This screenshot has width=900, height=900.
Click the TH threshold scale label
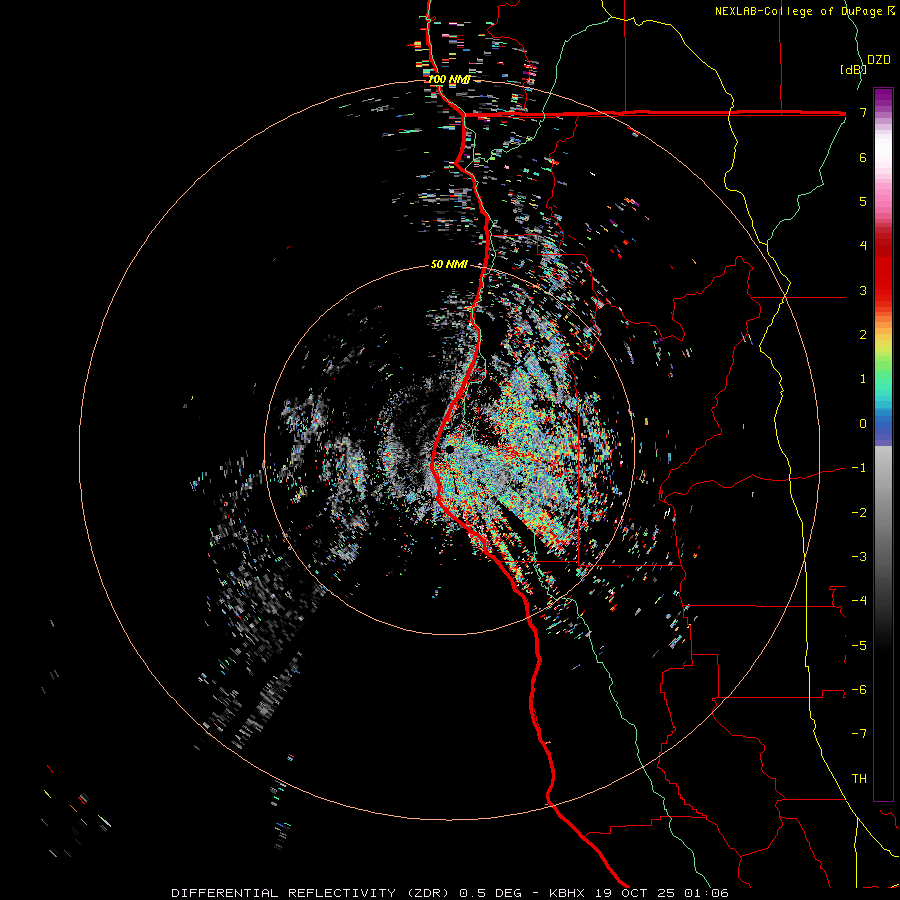pyautogui.click(x=859, y=779)
